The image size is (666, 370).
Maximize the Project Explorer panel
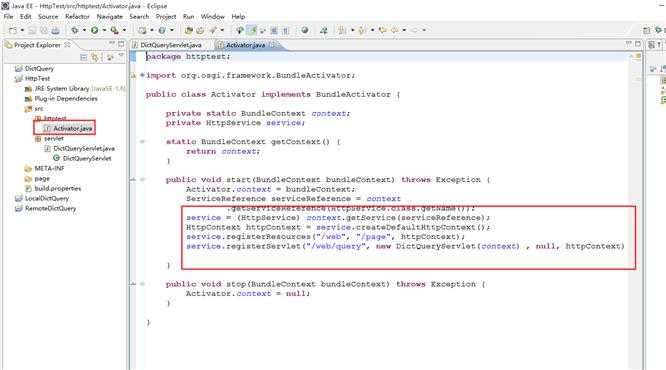point(121,44)
